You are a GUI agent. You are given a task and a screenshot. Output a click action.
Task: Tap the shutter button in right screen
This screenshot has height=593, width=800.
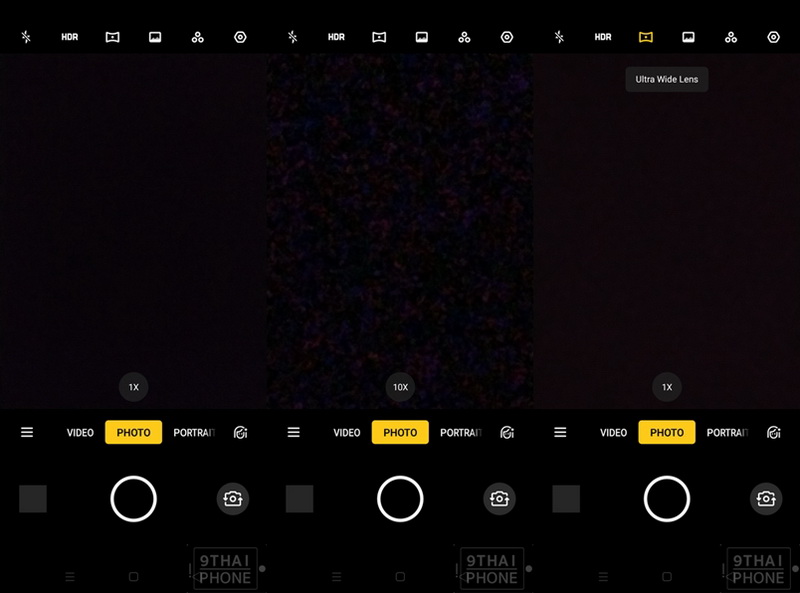click(667, 499)
